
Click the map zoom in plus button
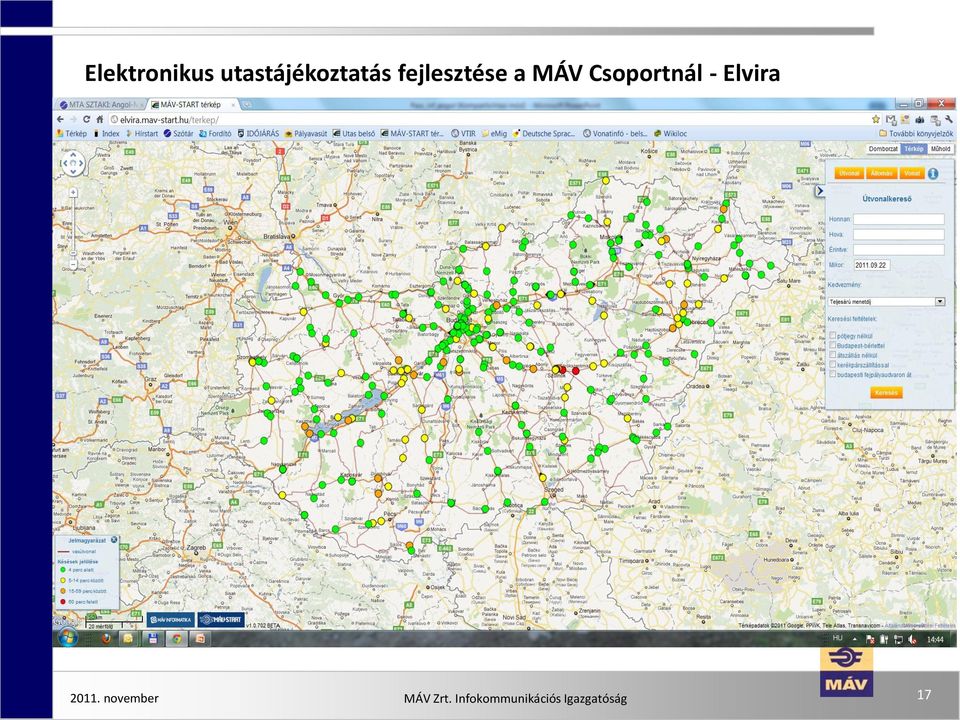point(73,193)
